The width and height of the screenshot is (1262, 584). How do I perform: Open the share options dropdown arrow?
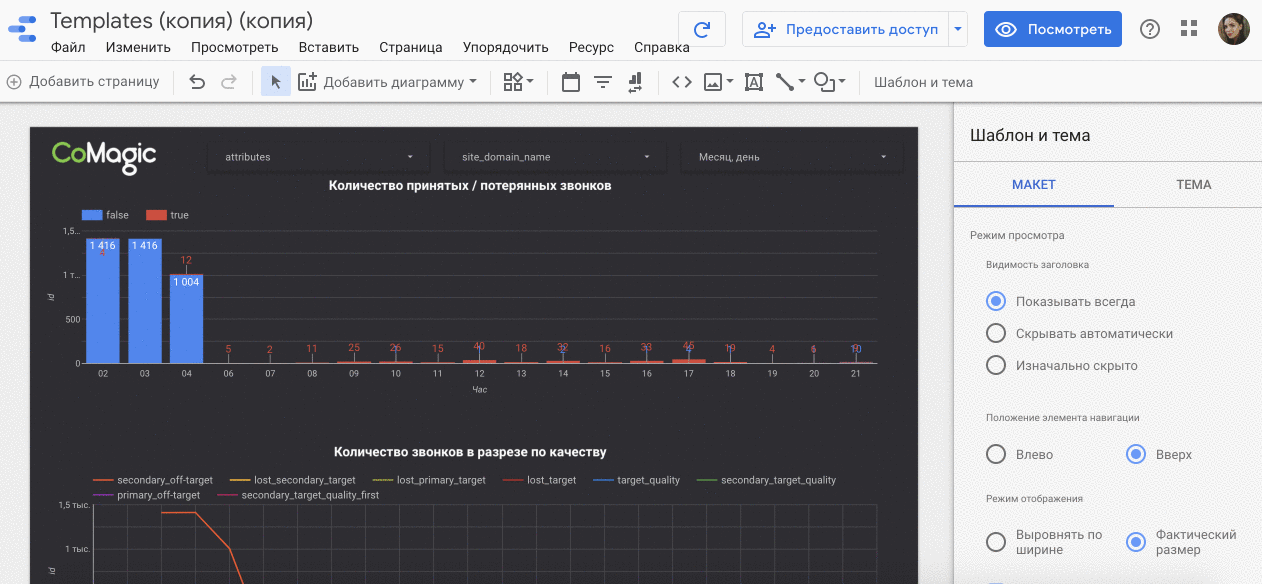coord(959,29)
